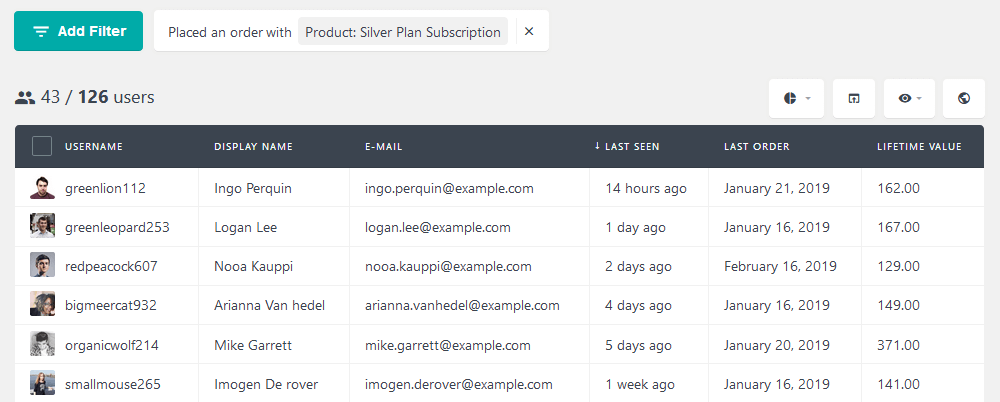Click the E-mail column header
This screenshot has height=402, width=1000.
tap(383, 147)
